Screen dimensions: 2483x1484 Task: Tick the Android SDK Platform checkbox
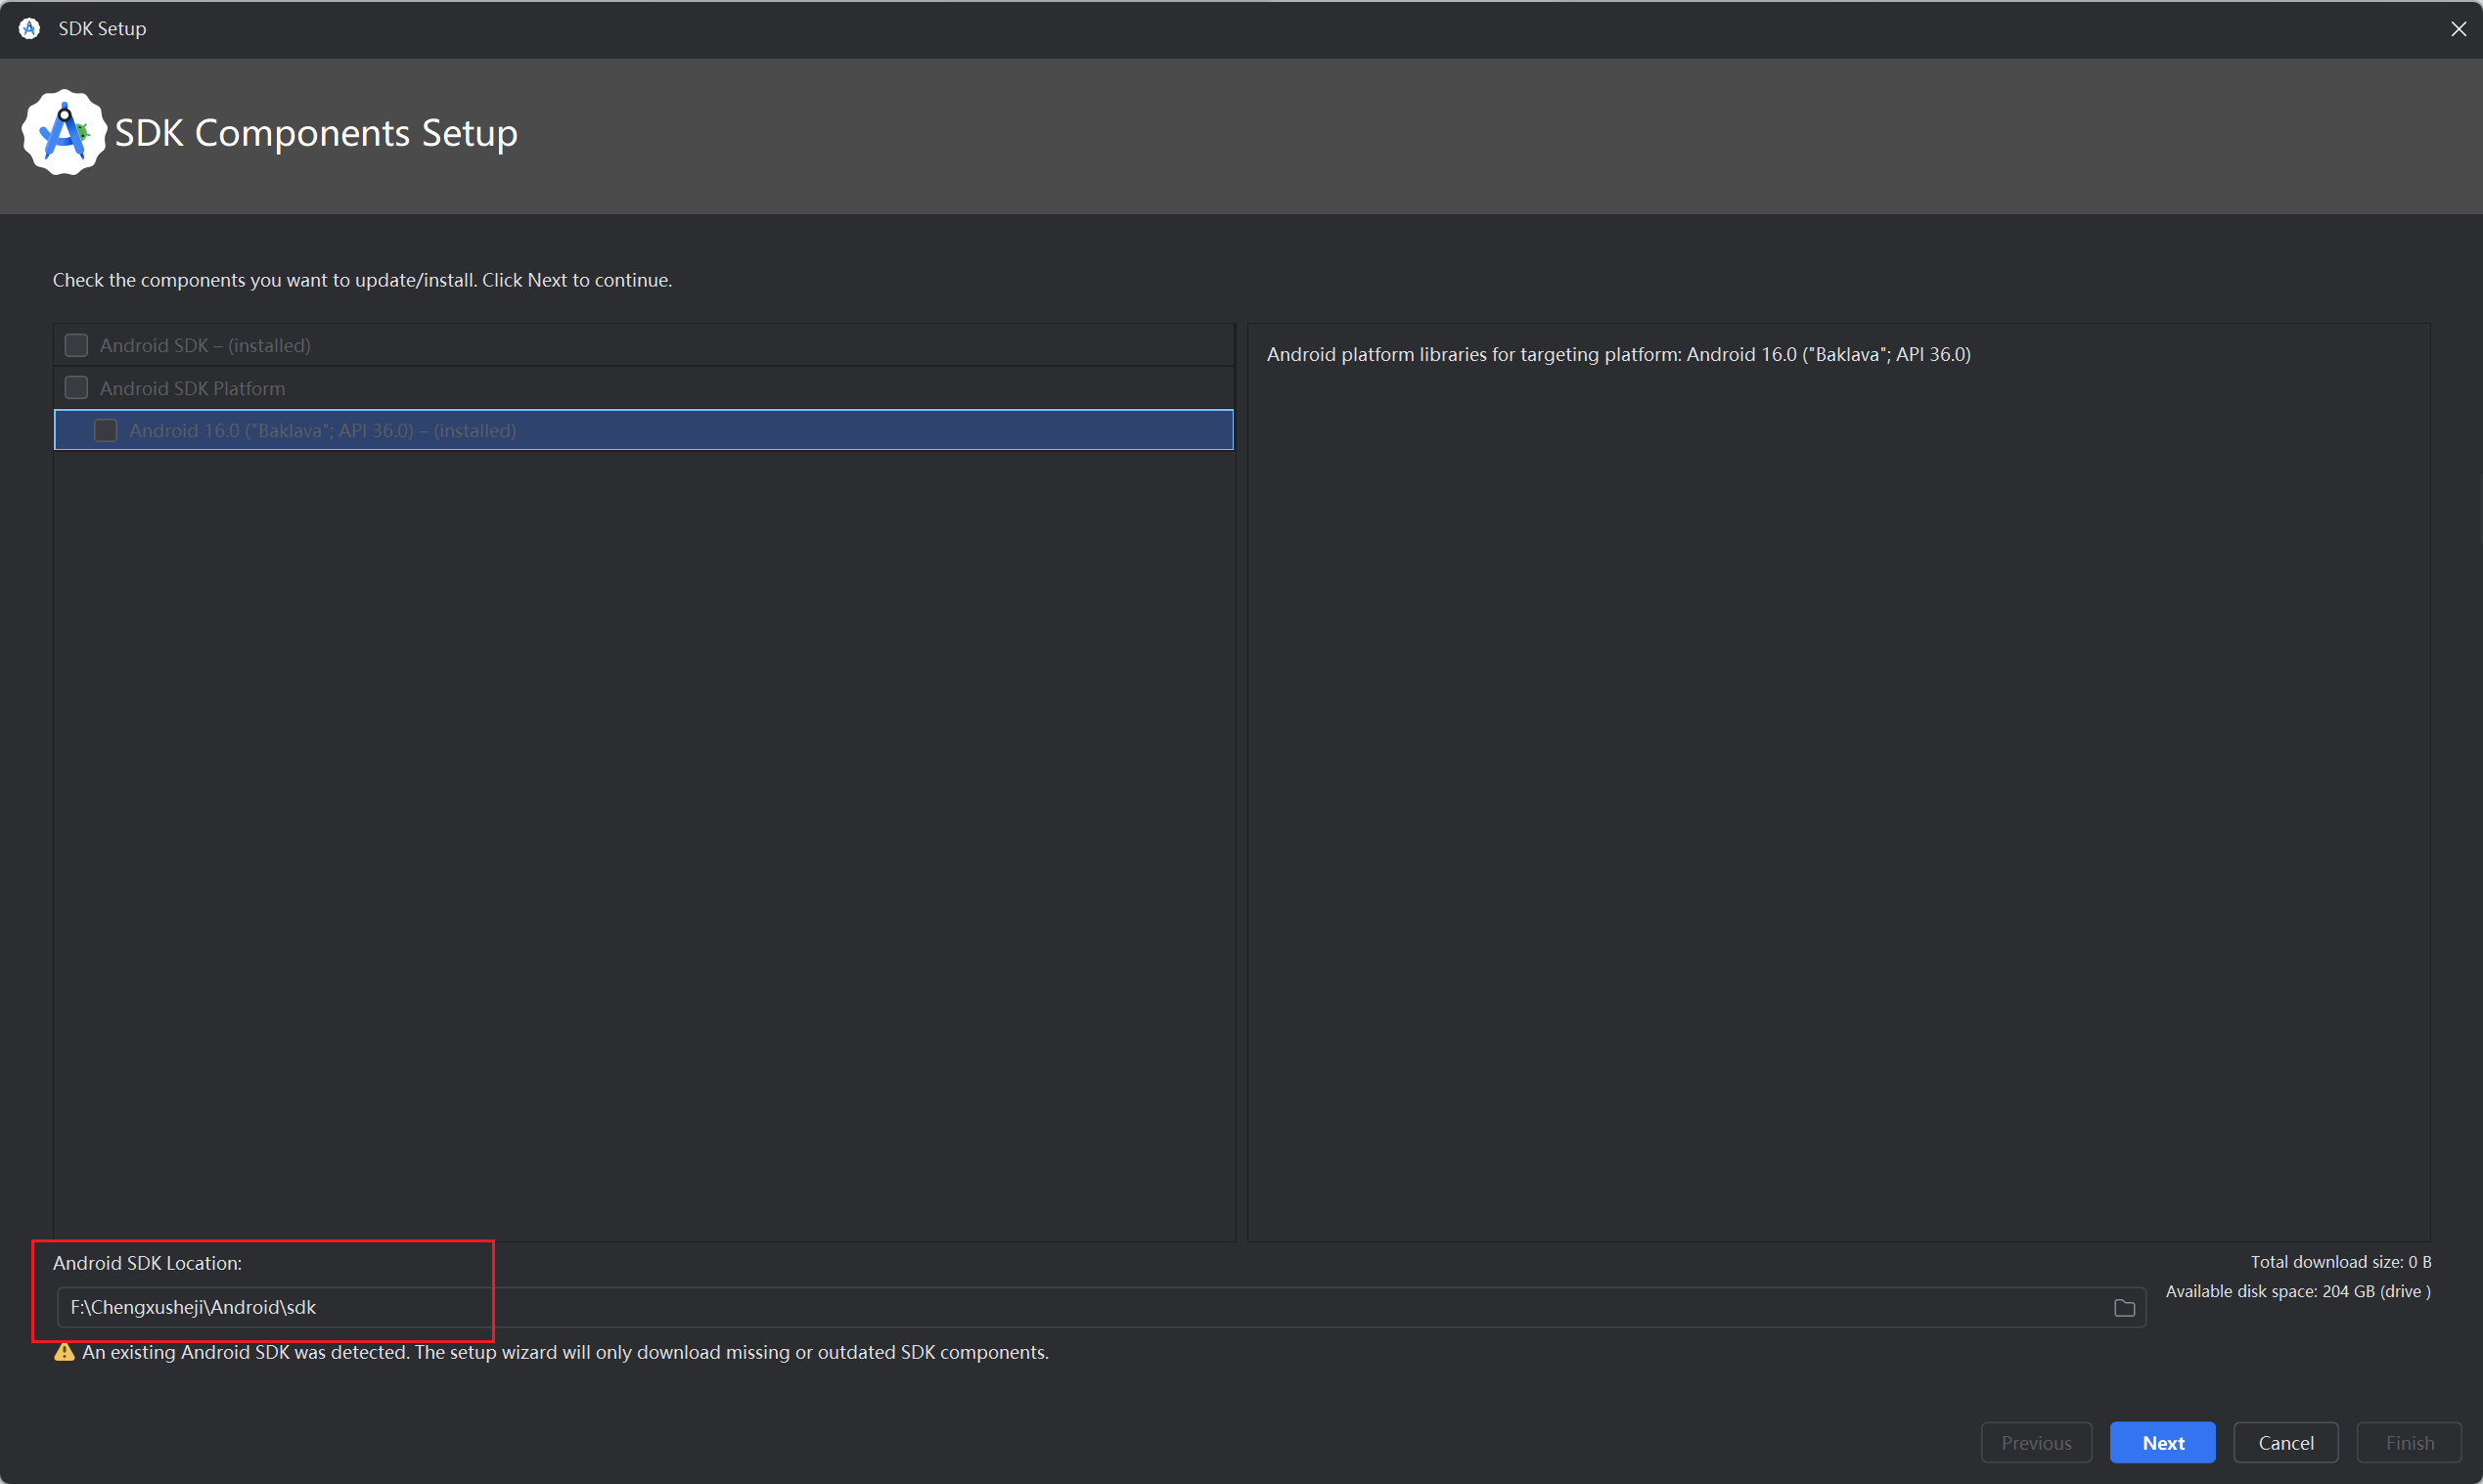tap(76, 388)
